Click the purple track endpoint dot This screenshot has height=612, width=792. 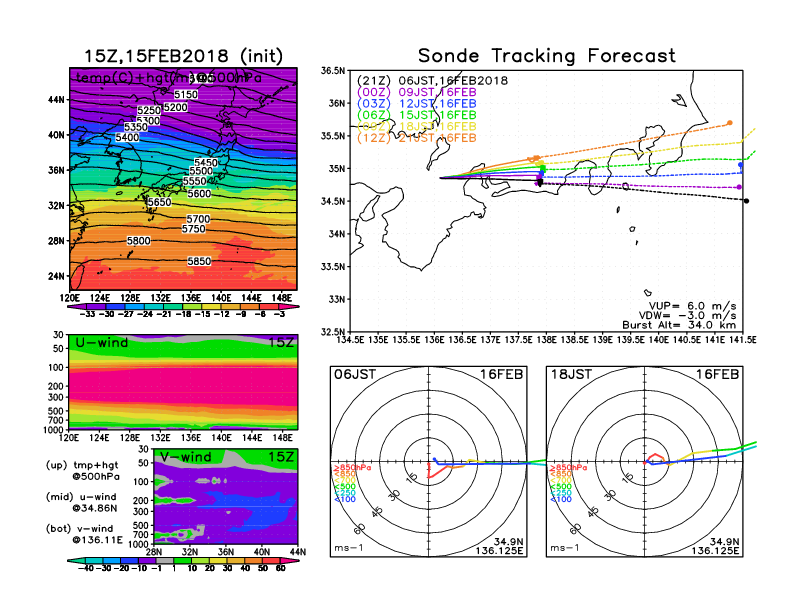pos(739,187)
